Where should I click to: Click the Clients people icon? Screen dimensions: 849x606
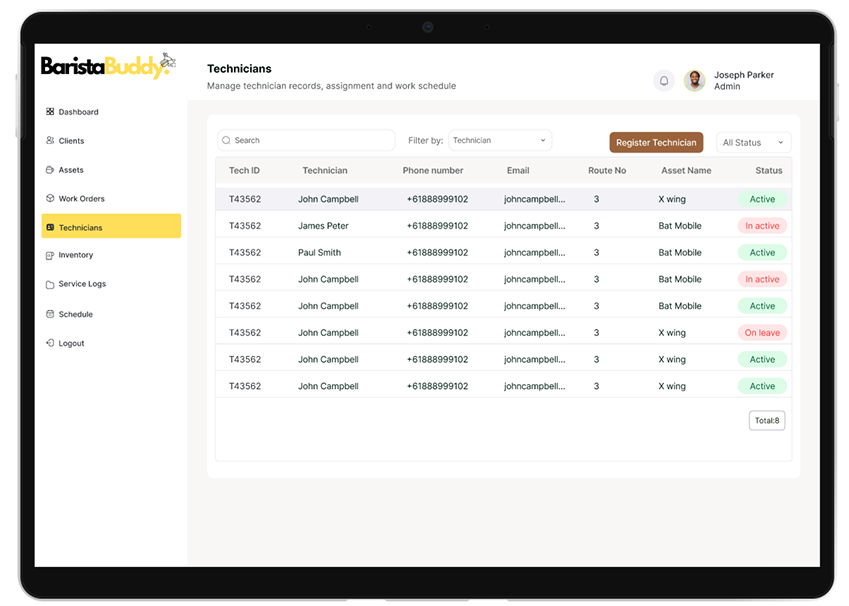pyautogui.click(x=50, y=141)
